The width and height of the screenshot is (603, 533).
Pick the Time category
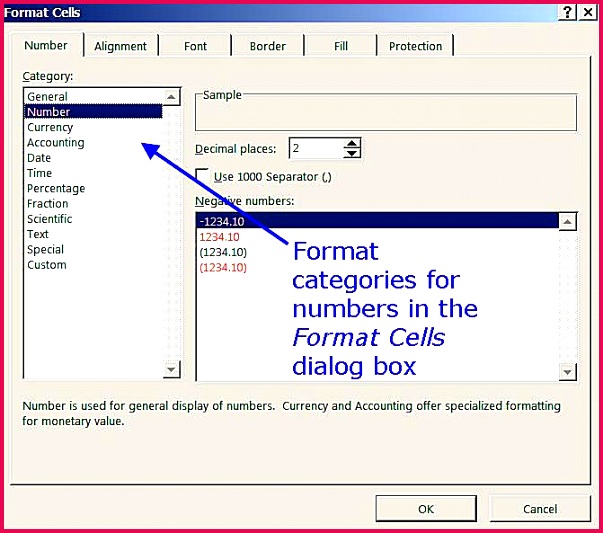pyautogui.click(x=93, y=173)
